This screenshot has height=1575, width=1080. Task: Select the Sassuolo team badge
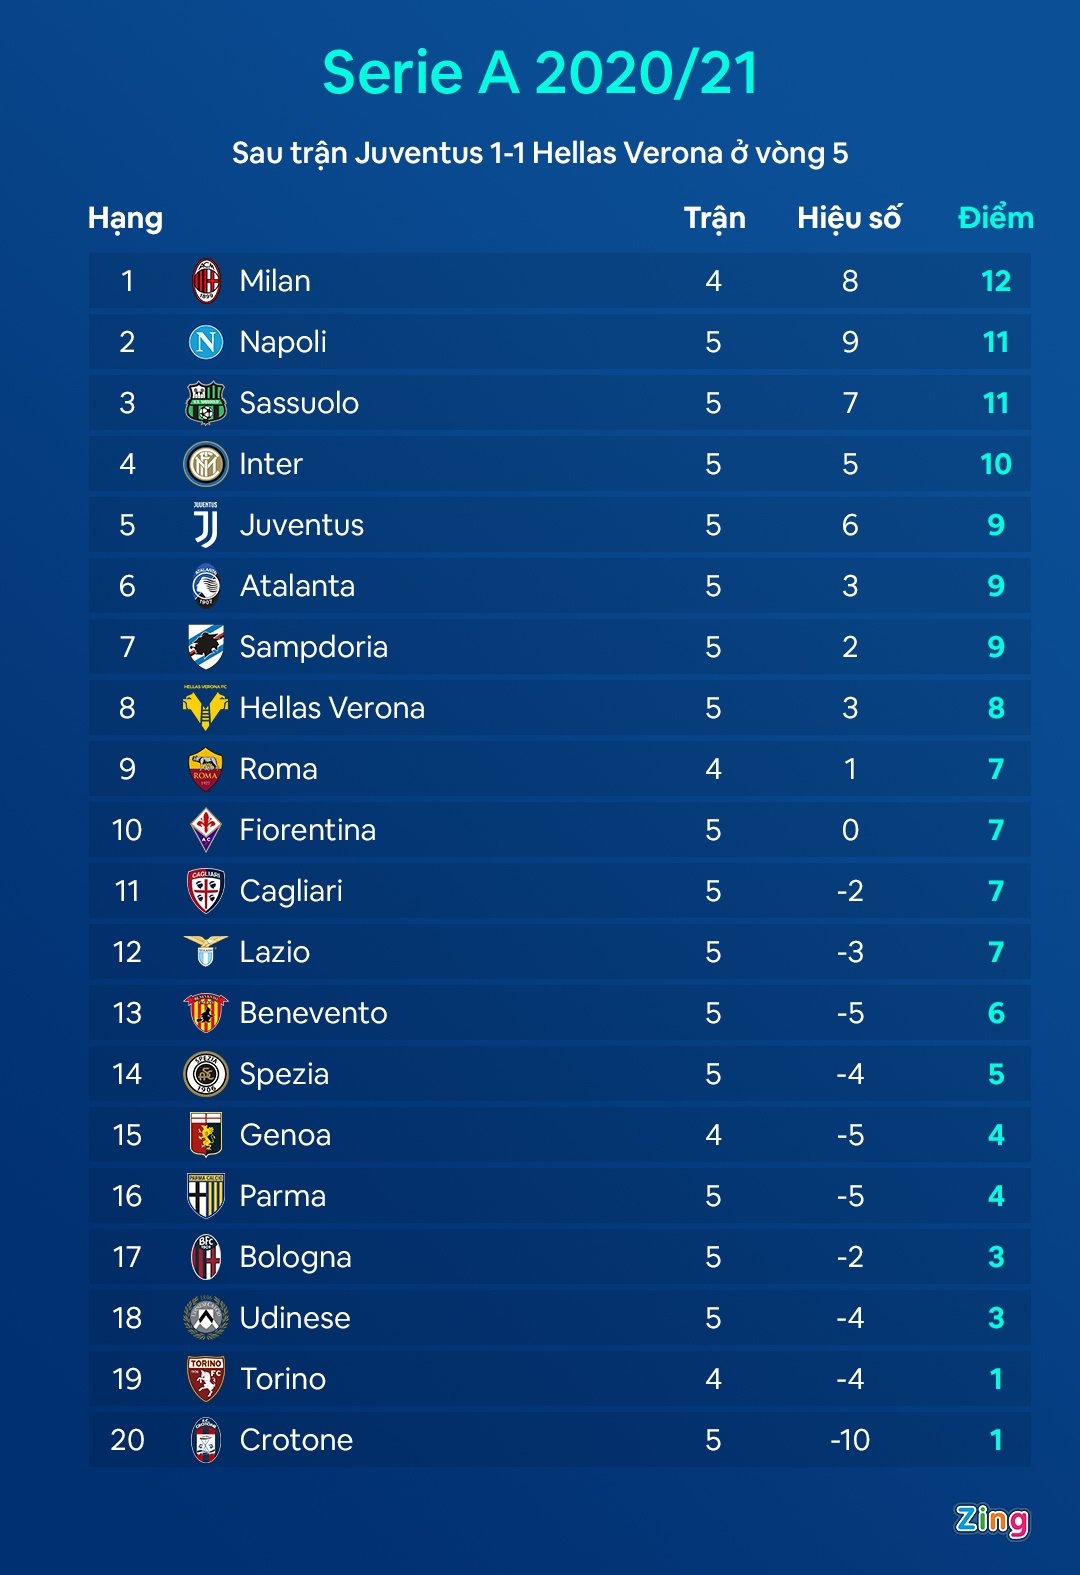[x=206, y=403]
